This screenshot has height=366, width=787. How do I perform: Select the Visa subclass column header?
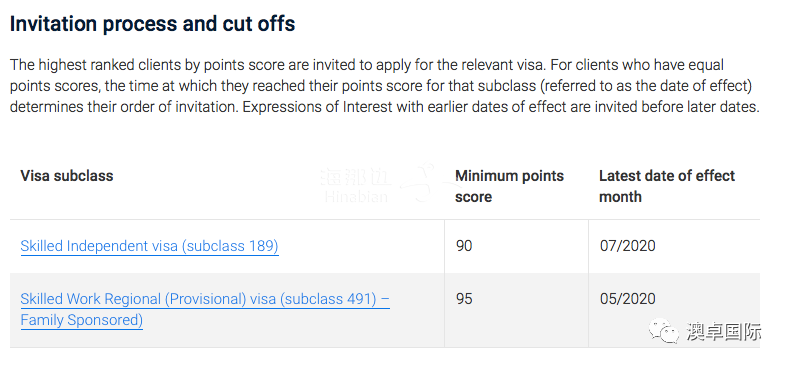coord(67,176)
